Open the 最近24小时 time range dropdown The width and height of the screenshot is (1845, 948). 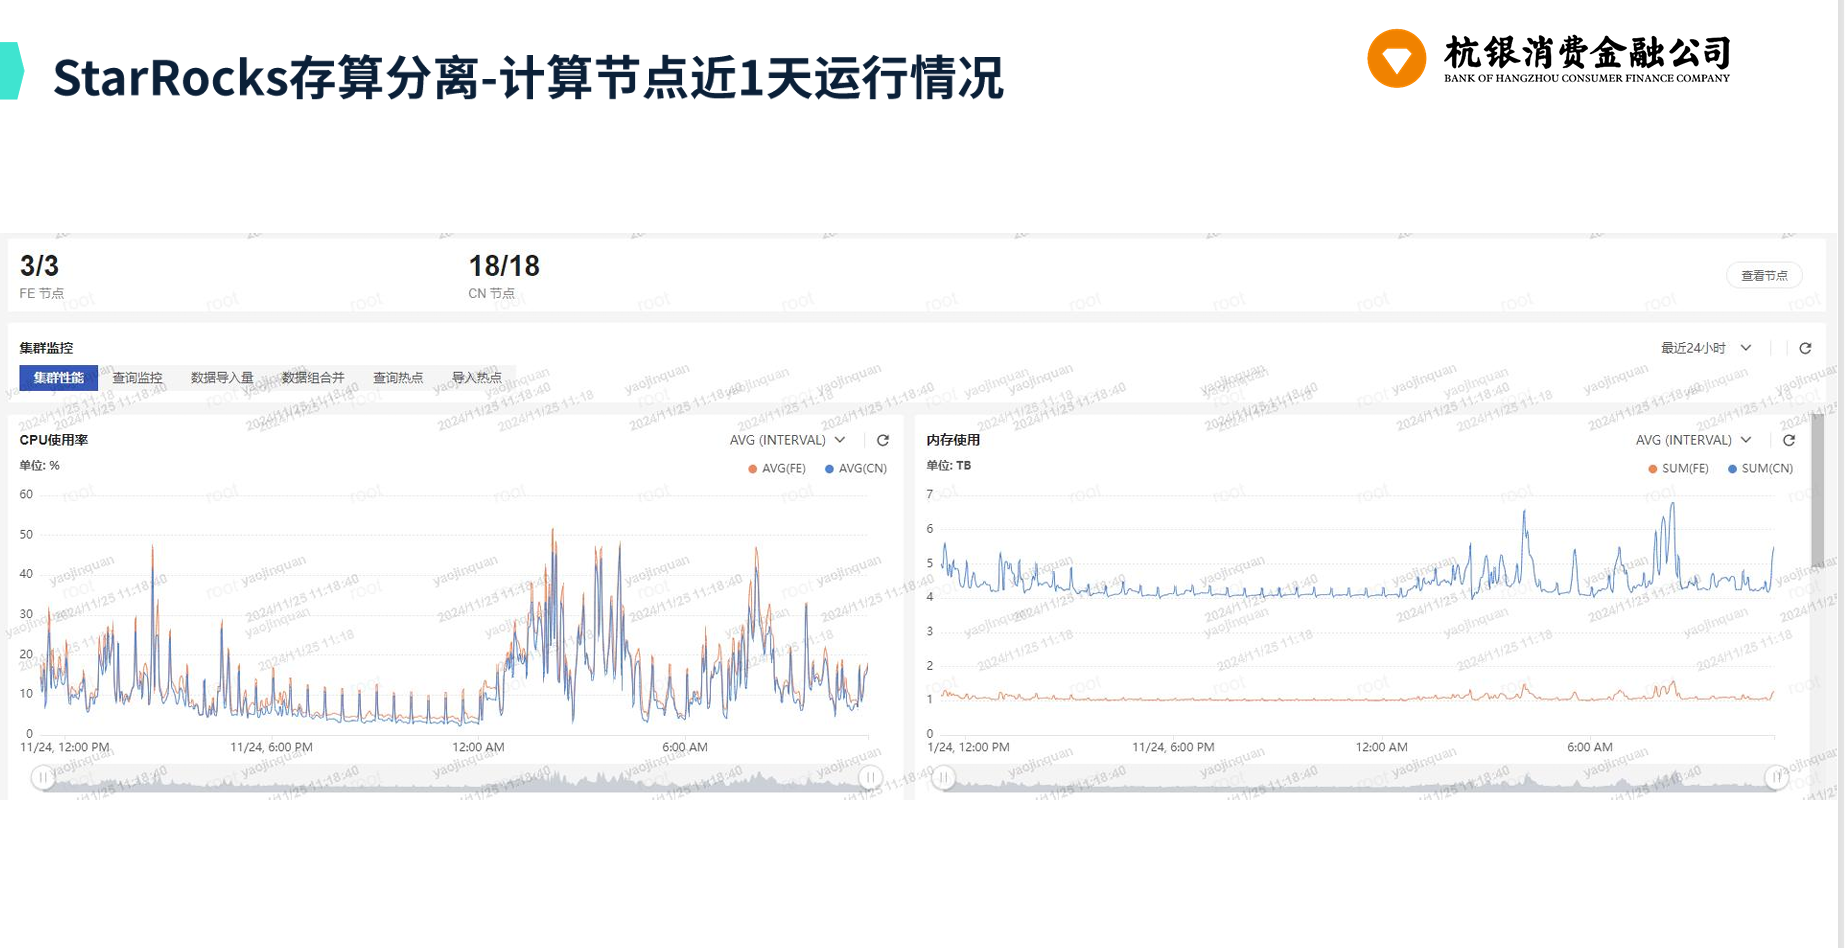pyautogui.click(x=1706, y=348)
